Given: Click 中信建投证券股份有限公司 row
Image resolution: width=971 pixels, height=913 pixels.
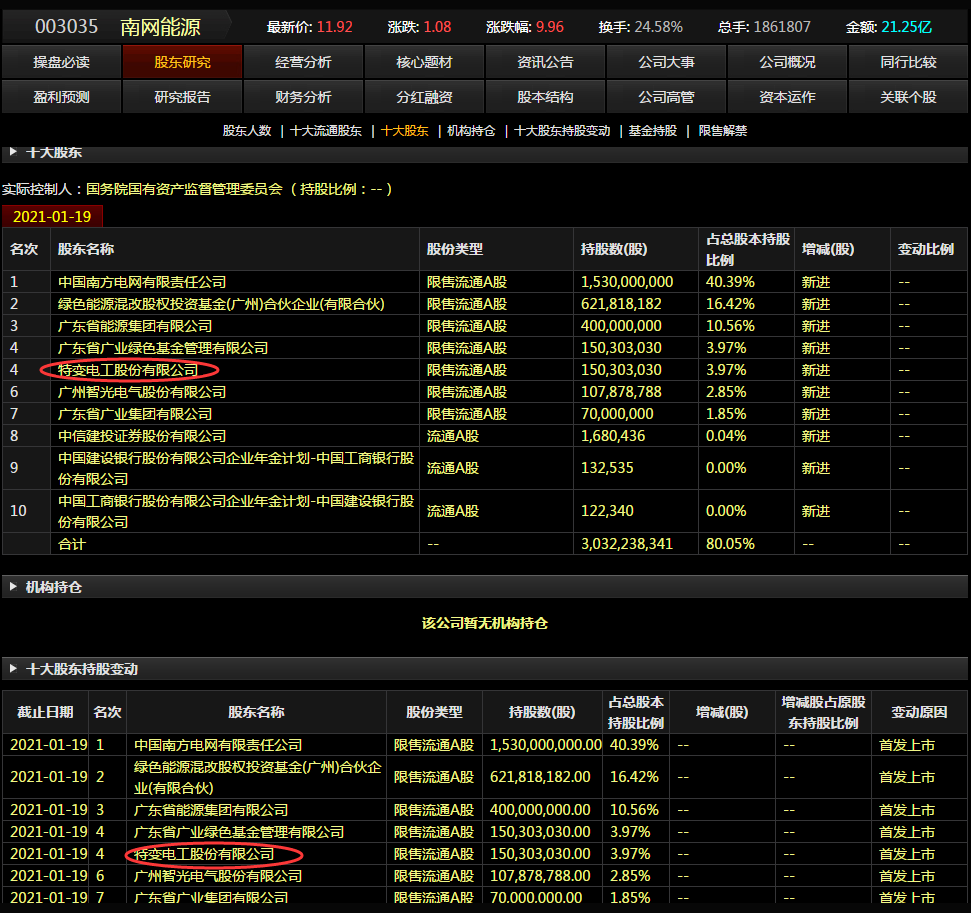Looking at the screenshot, I should tap(142, 436).
